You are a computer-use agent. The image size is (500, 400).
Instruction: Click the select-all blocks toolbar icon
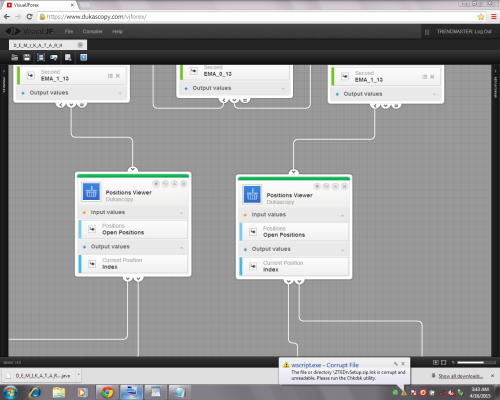(x=41, y=57)
